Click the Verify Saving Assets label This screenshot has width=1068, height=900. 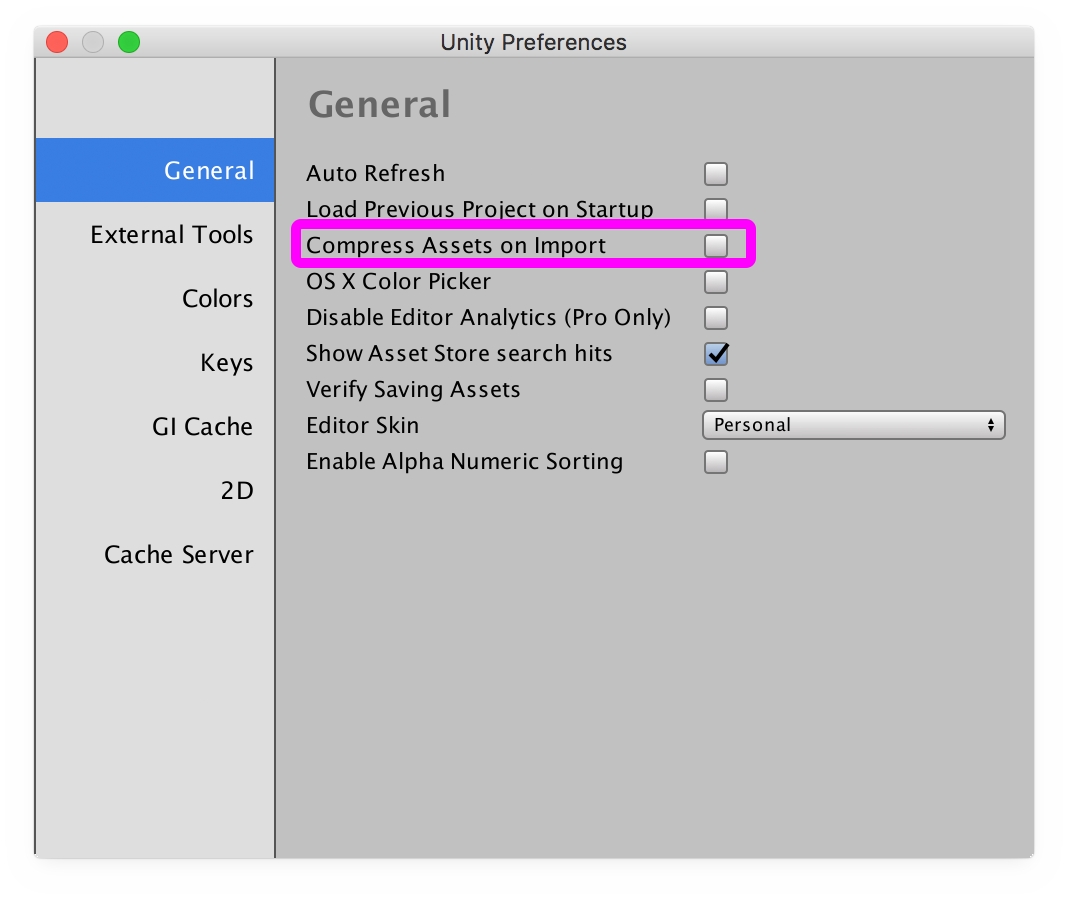point(413,390)
